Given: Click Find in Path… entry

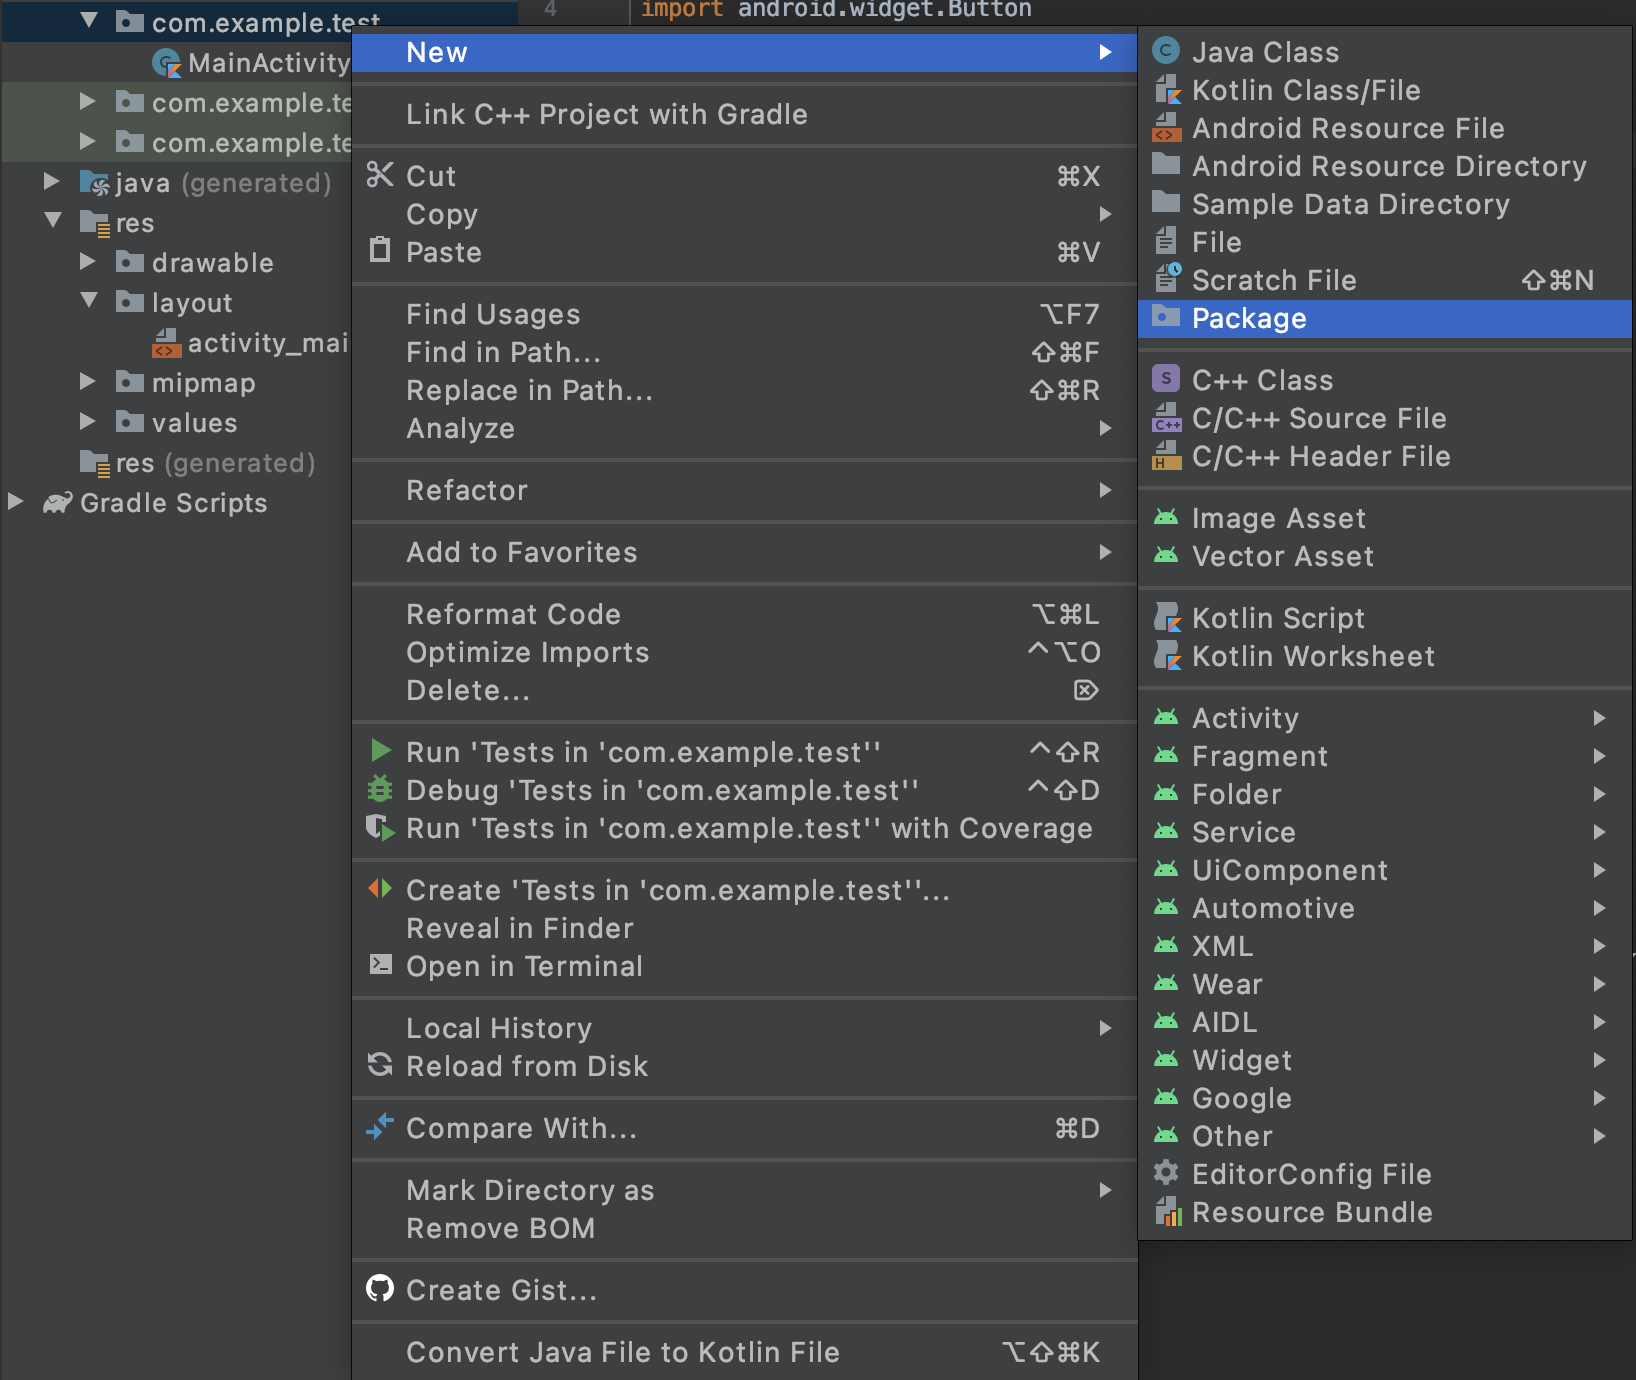Looking at the screenshot, I should [744, 352].
